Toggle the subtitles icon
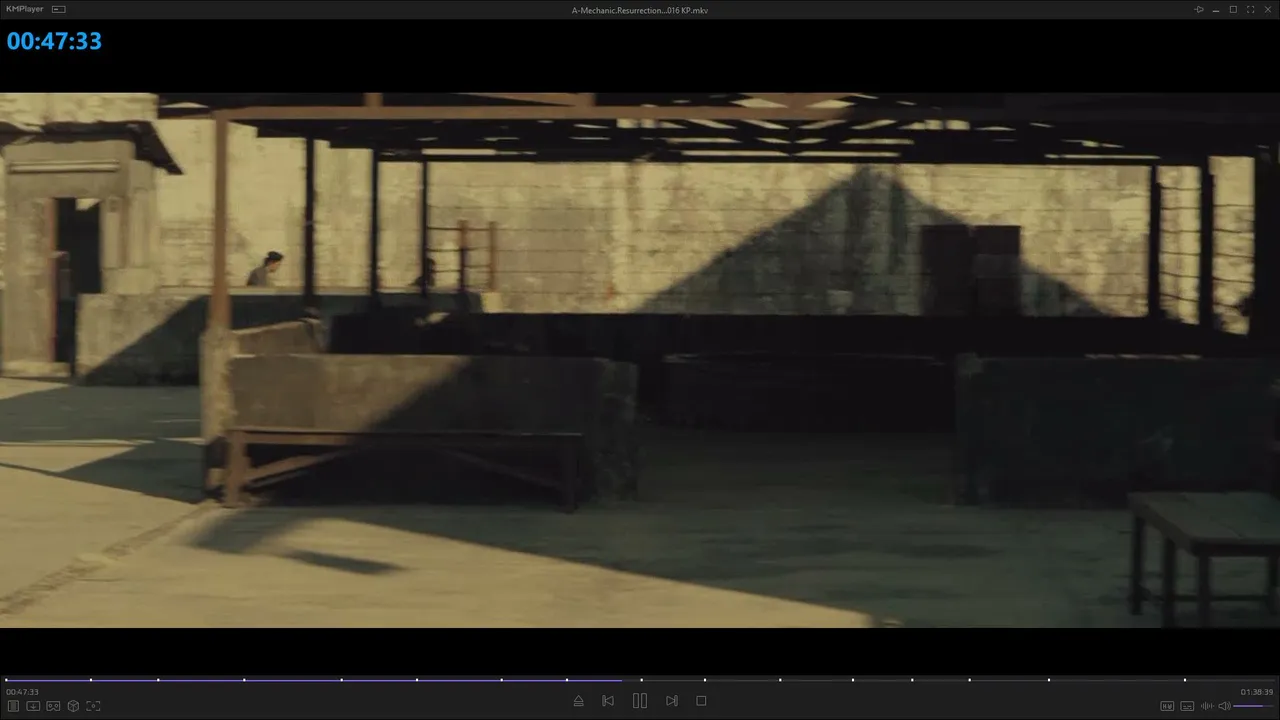Viewport: 1280px width, 720px height. tap(1187, 706)
